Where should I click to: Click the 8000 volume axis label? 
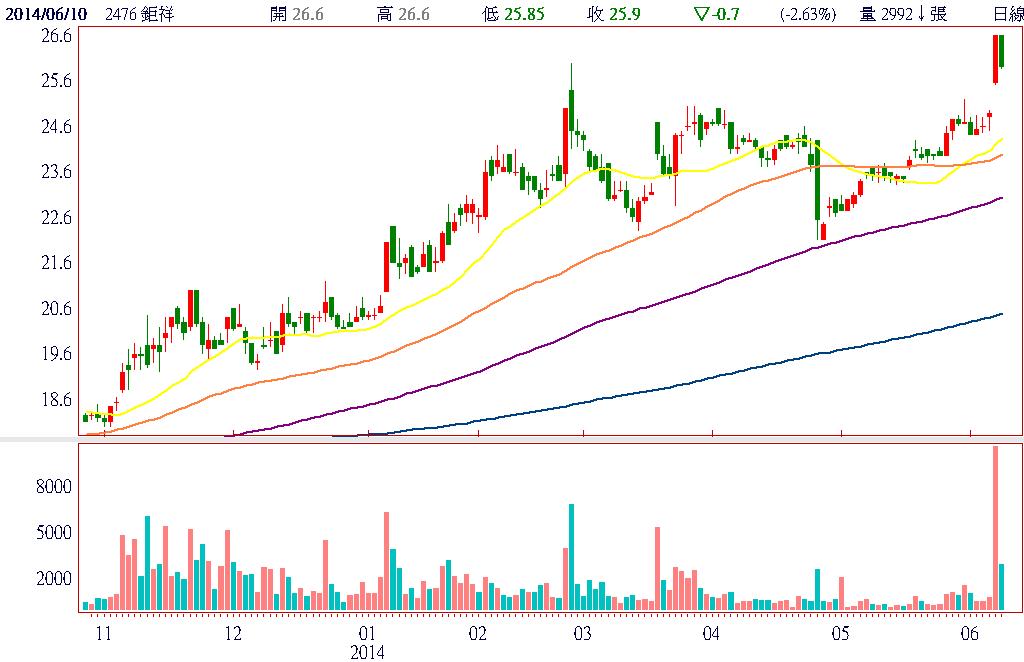(55, 487)
